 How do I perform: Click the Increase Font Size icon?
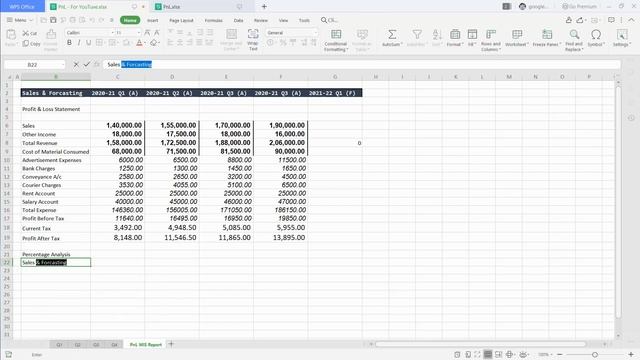click(x=147, y=33)
